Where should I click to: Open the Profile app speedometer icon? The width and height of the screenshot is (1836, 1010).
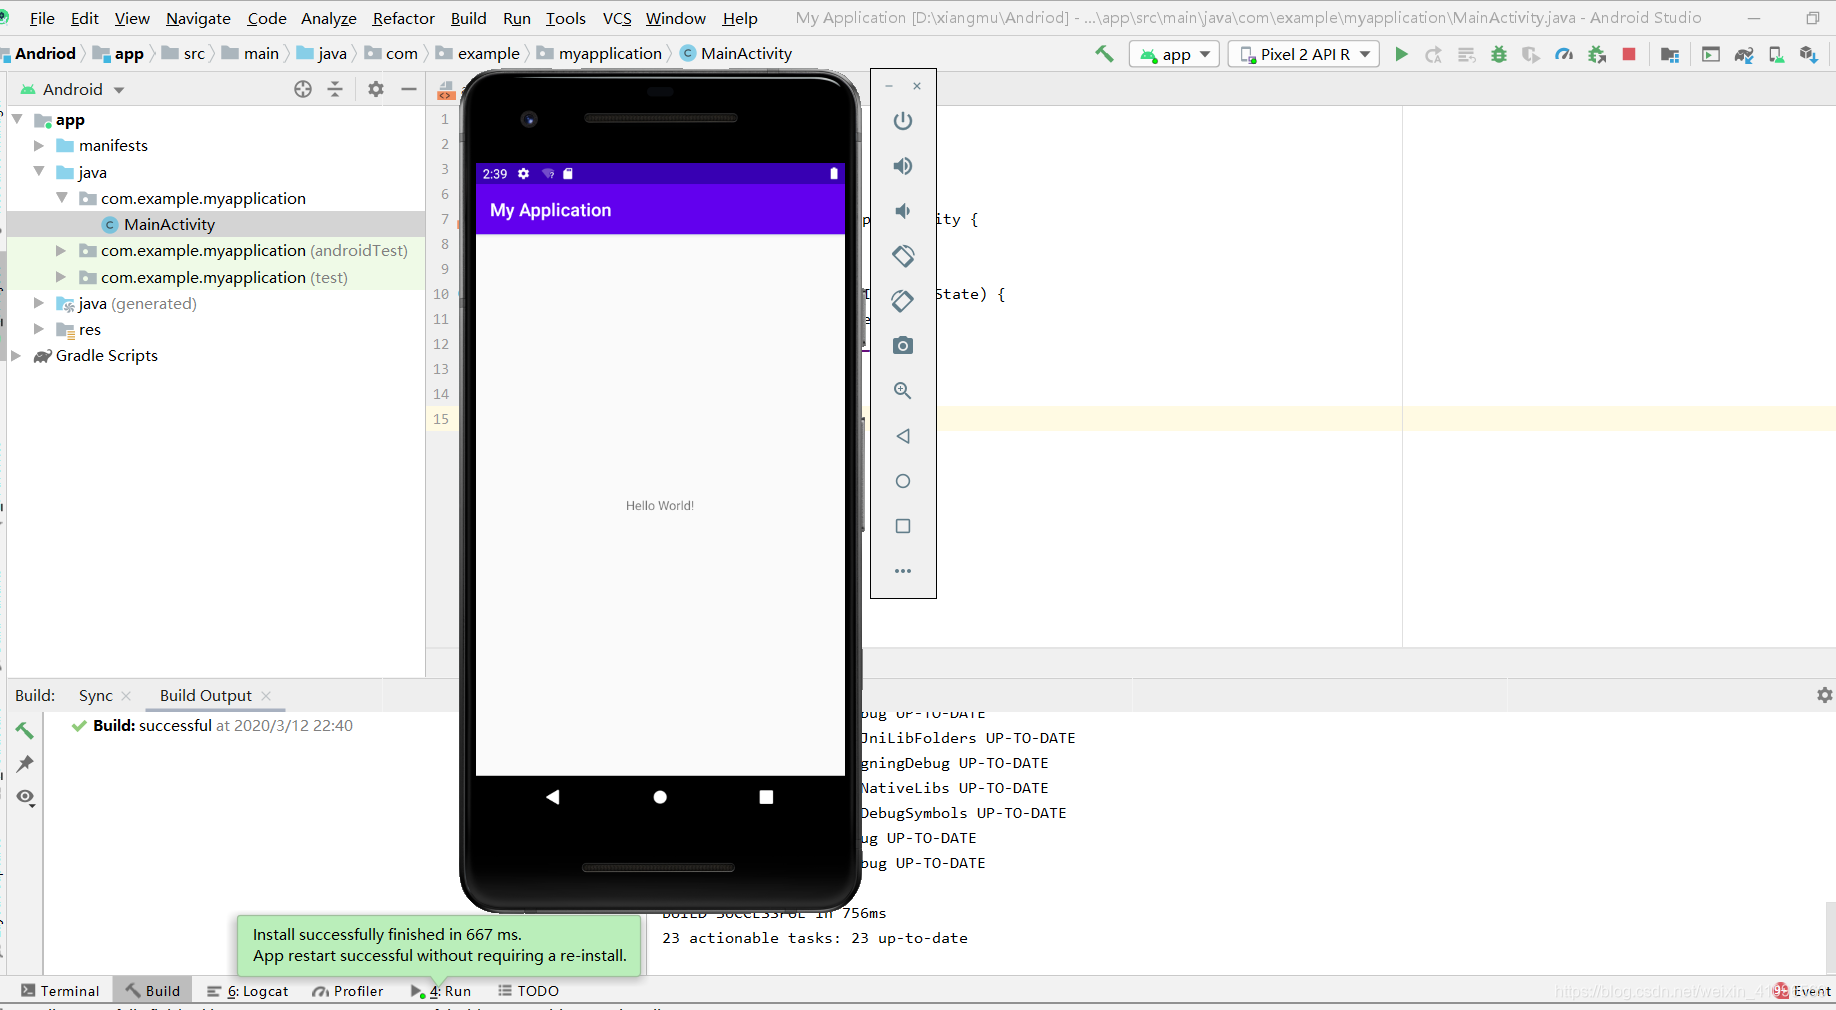pyautogui.click(x=1564, y=54)
